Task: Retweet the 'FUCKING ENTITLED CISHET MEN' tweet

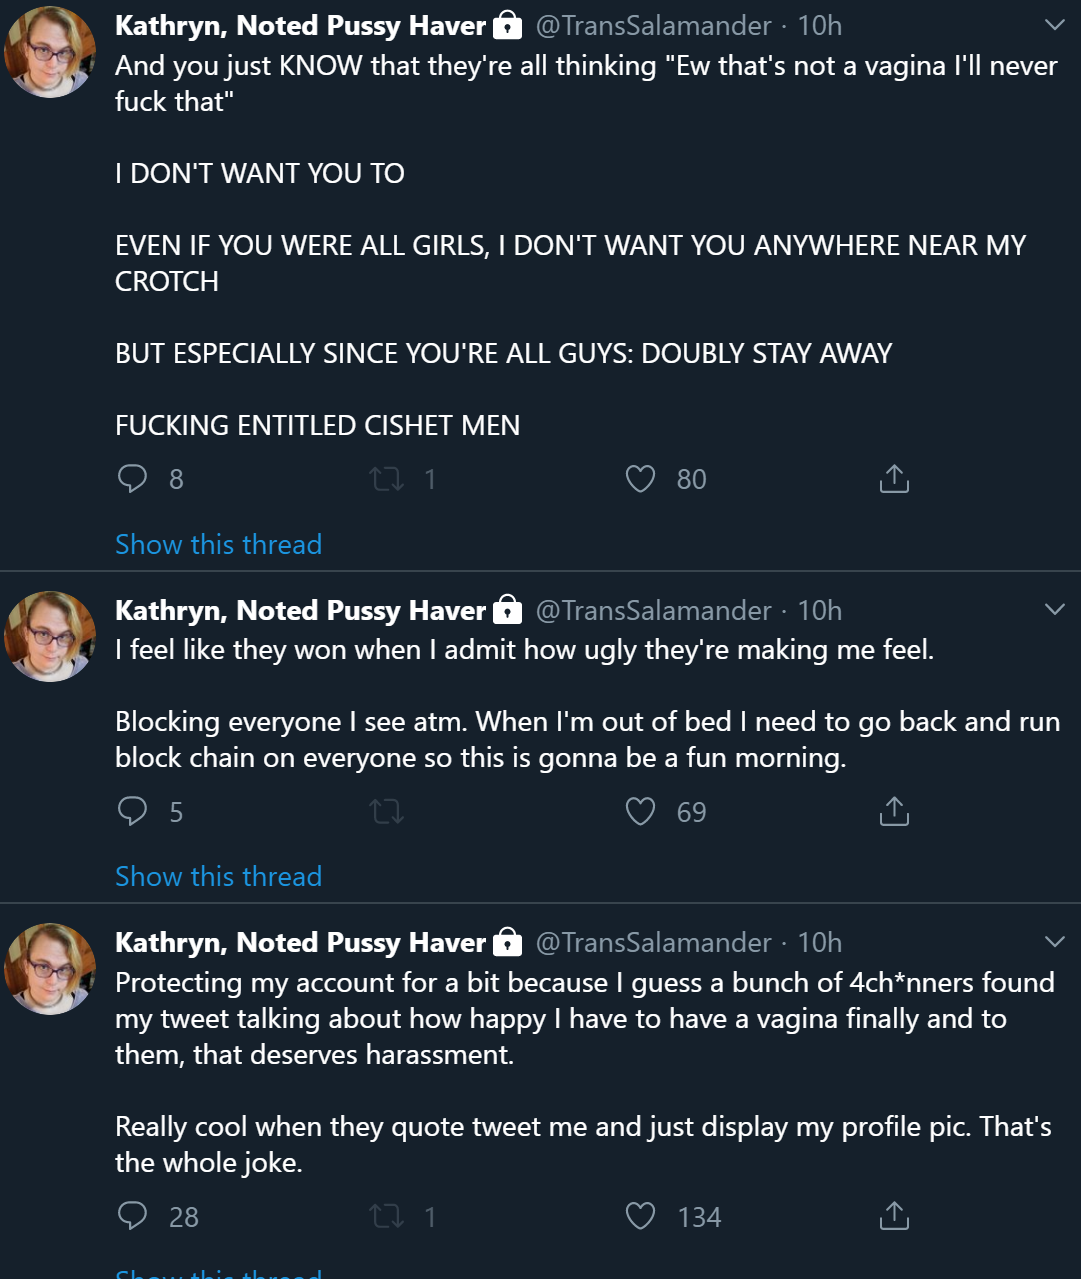Action: [387, 479]
